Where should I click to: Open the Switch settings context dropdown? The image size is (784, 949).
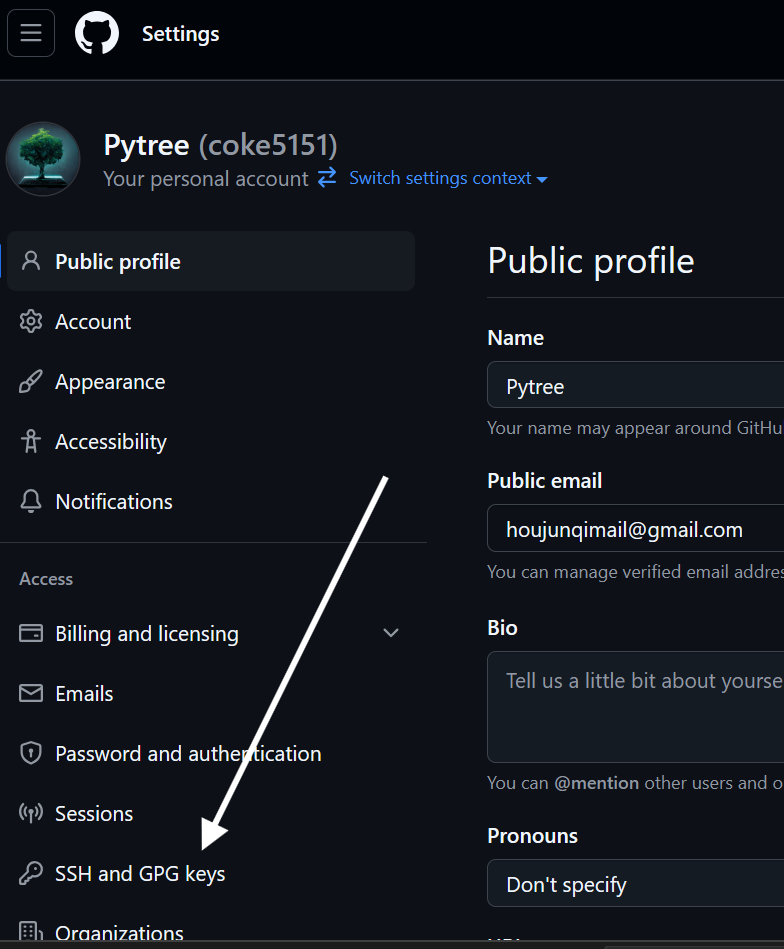pos(448,178)
